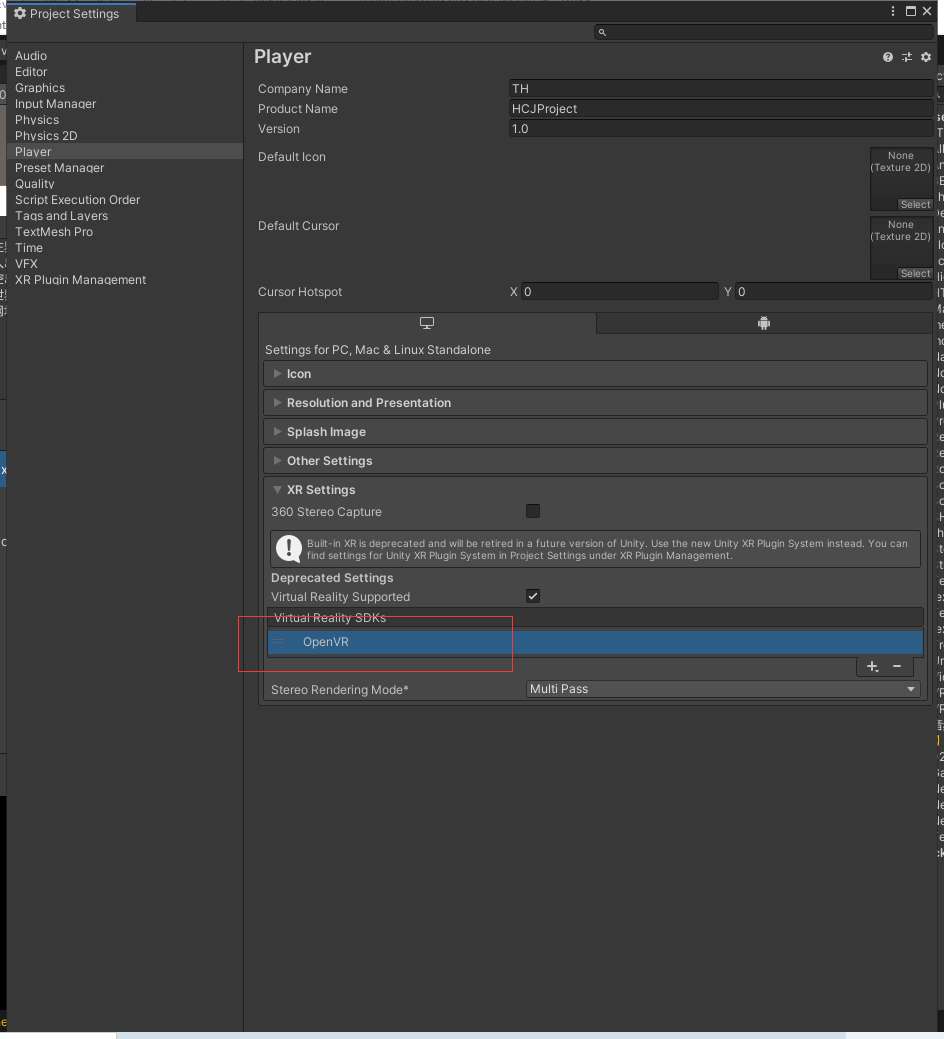944x1039 pixels.
Task: Open Stereo Rendering Mode dropdown
Action: 723,689
